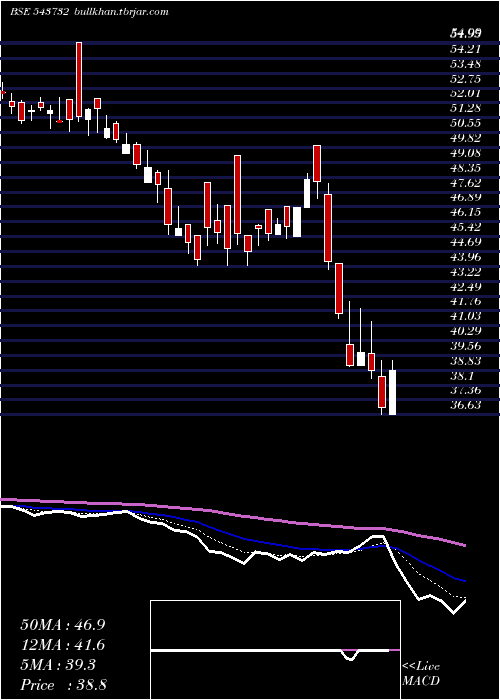The width and height of the screenshot is (500, 700).
Task: Click the '12MA : 41.6' readout
Action: tap(63, 645)
